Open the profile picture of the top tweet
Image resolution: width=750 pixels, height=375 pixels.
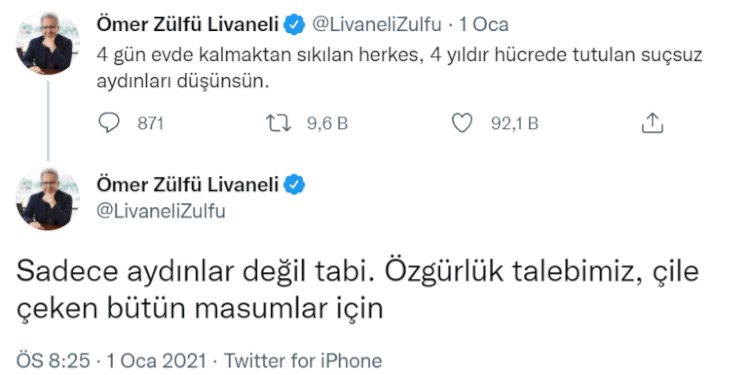(47, 44)
